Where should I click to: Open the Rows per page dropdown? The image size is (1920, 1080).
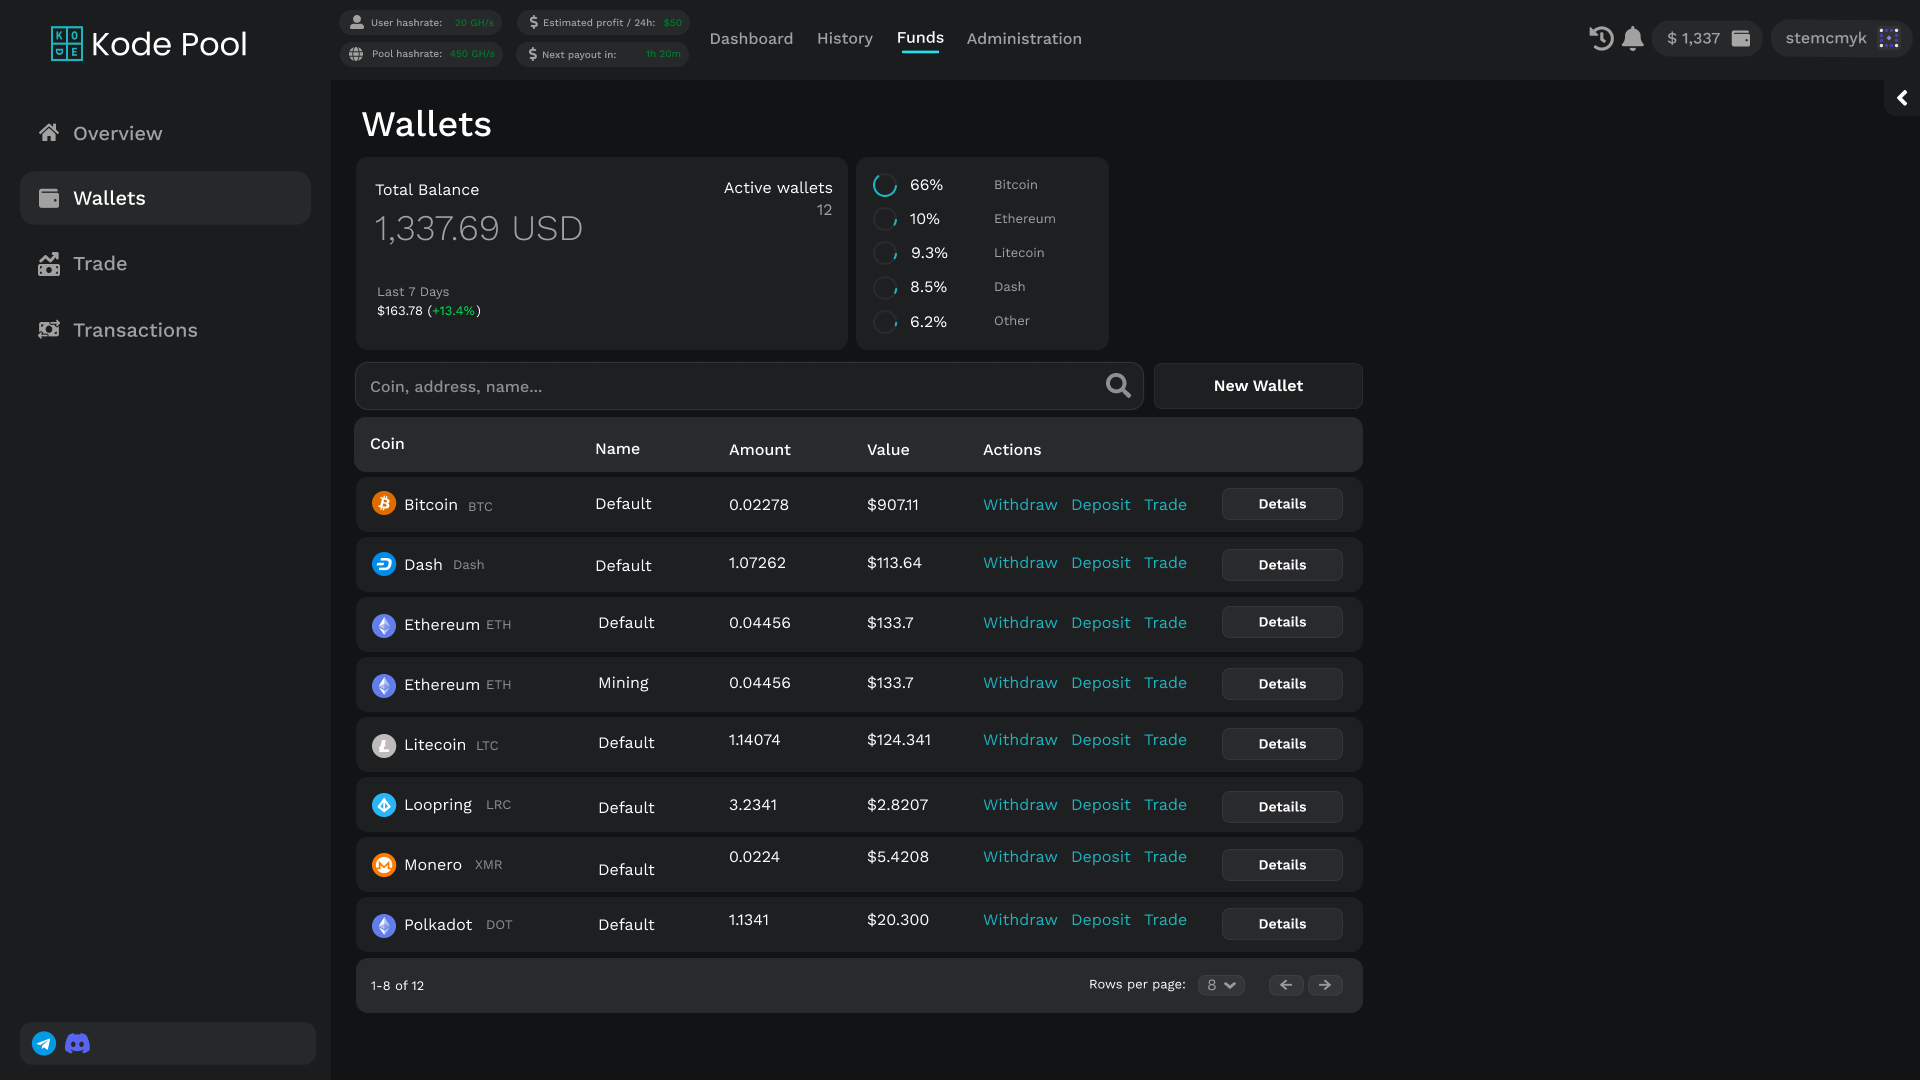pyautogui.click(x=1221, y=985)
